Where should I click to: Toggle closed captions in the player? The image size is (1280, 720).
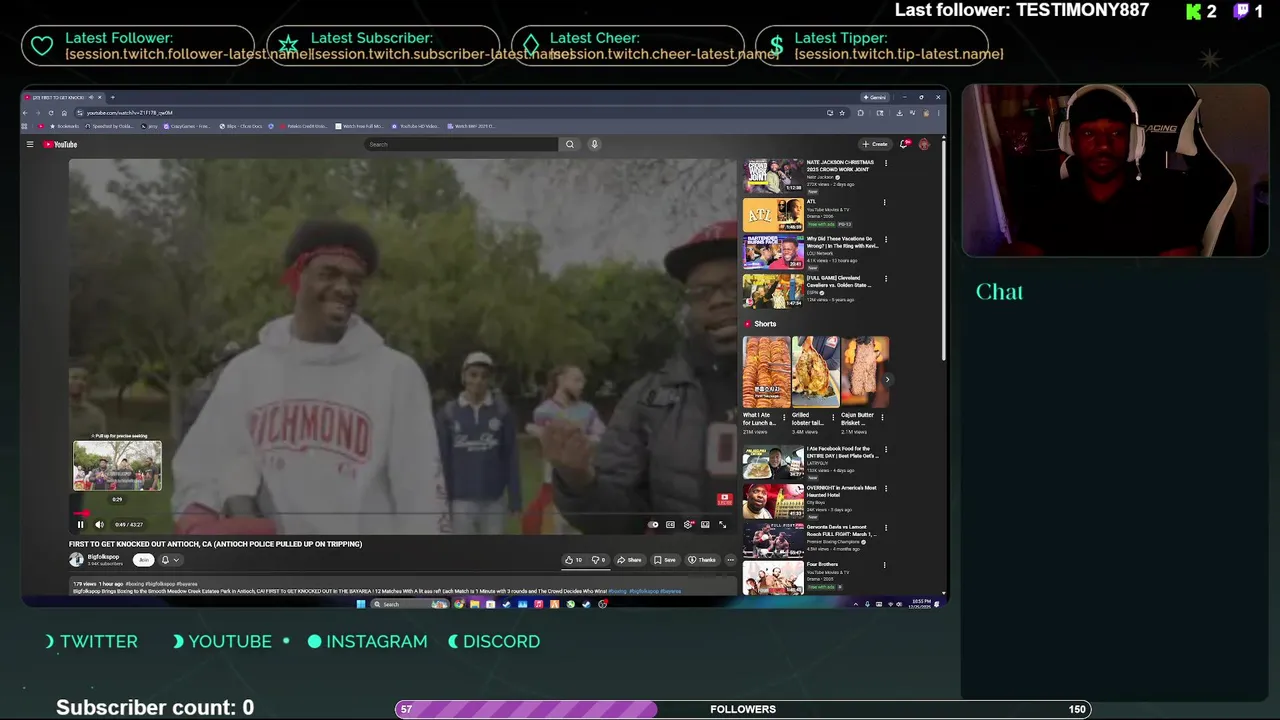(670, 524)
